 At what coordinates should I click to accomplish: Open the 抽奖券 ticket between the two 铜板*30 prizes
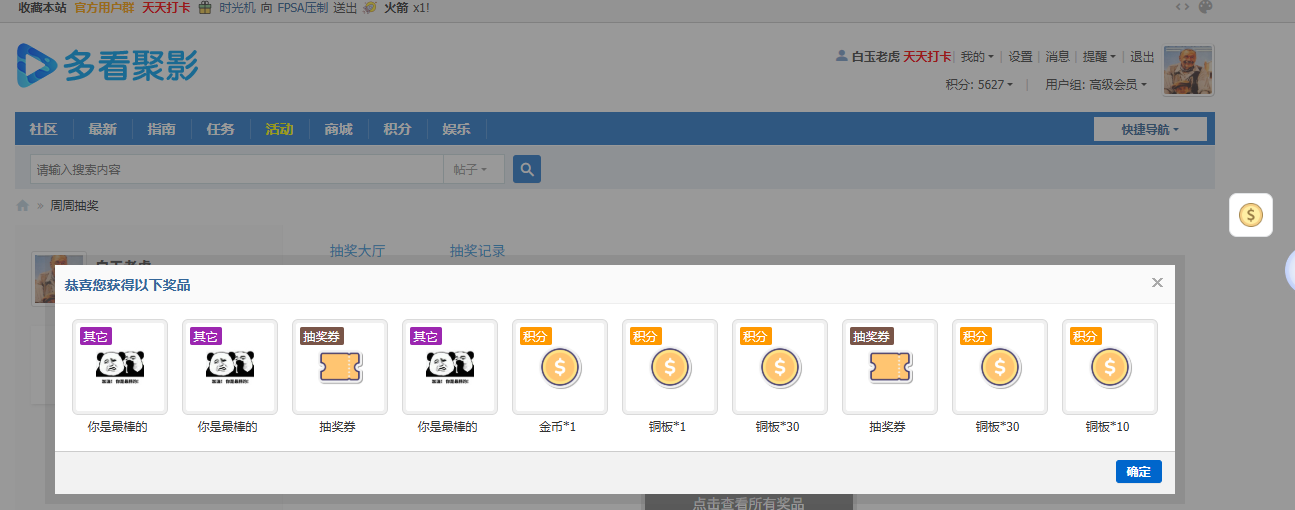pyautogui.click(x=890, y=367)
